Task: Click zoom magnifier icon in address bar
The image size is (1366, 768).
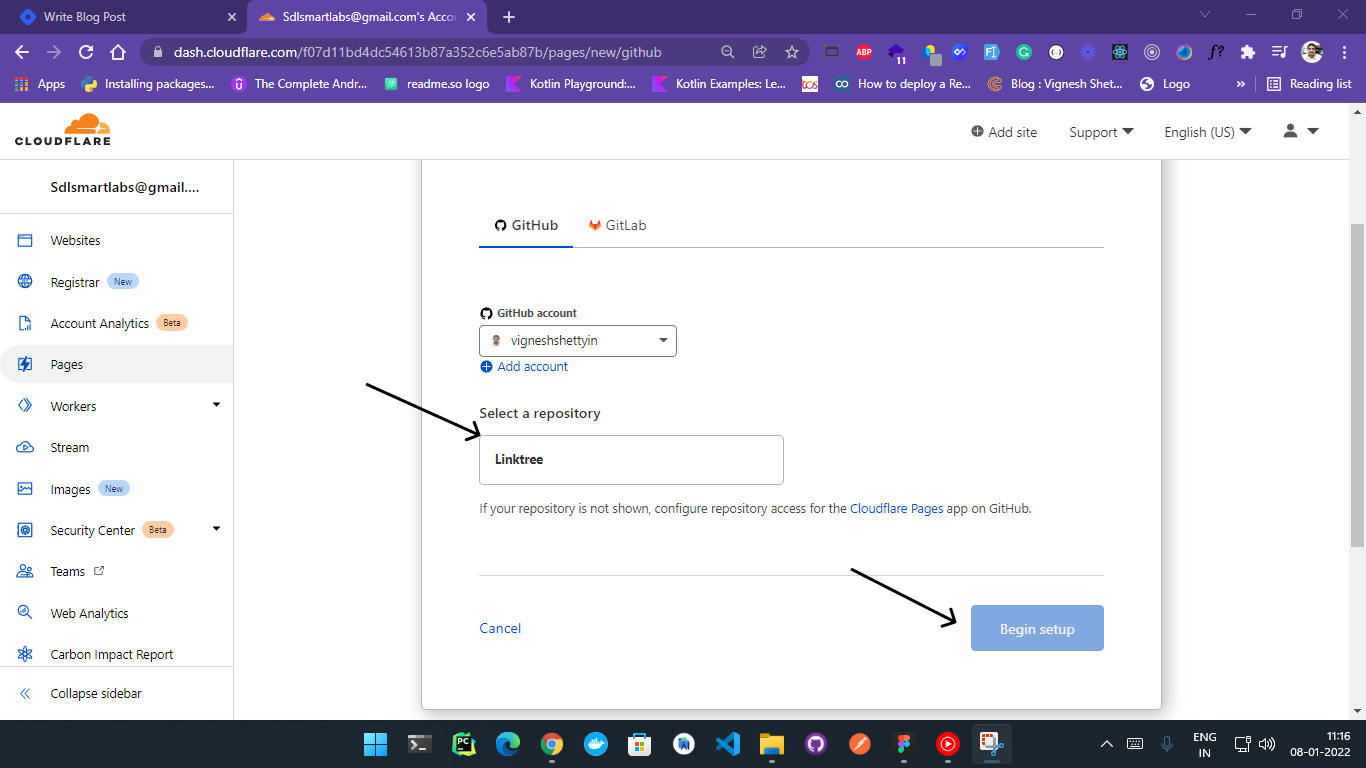Action: (x=728, y=52)
